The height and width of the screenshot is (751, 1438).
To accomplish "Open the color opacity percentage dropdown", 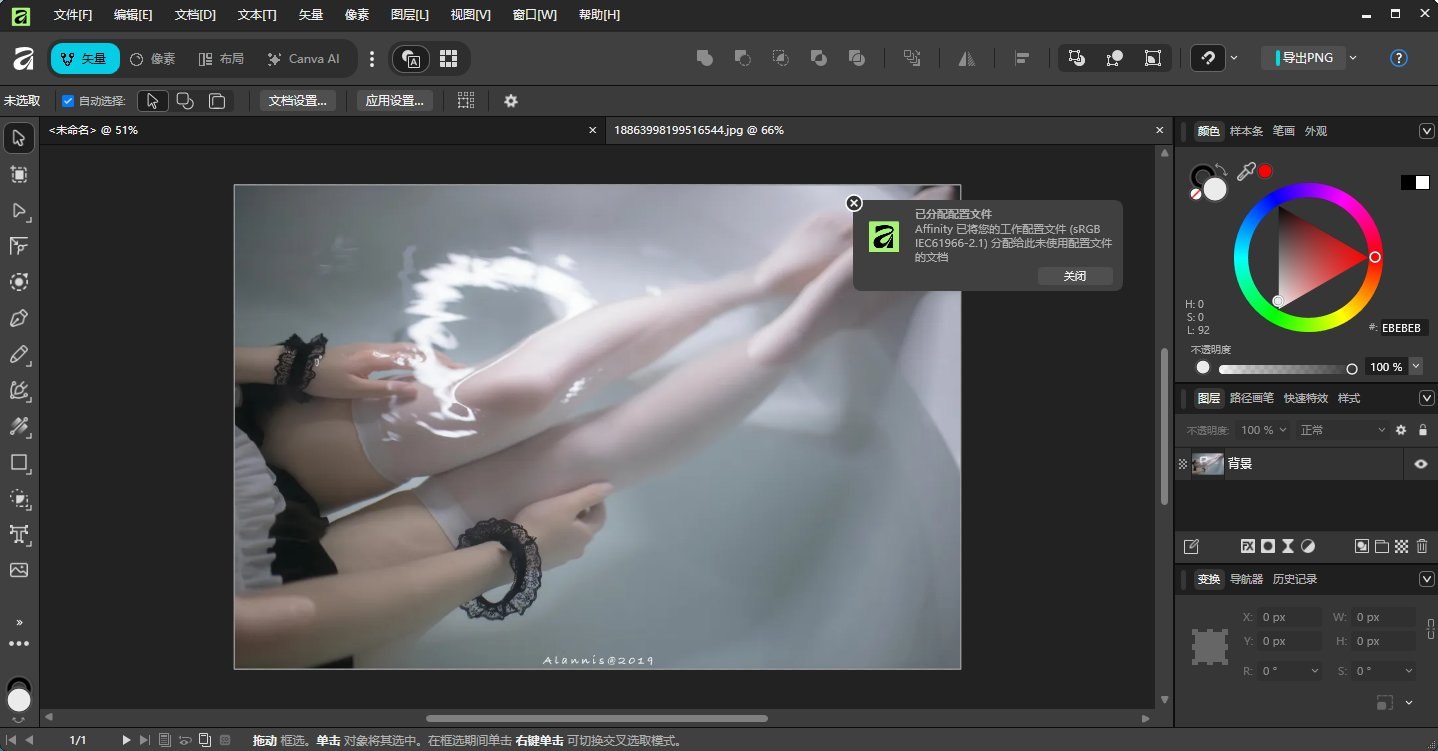I will pyautogui.click(x=1416, y=367).
